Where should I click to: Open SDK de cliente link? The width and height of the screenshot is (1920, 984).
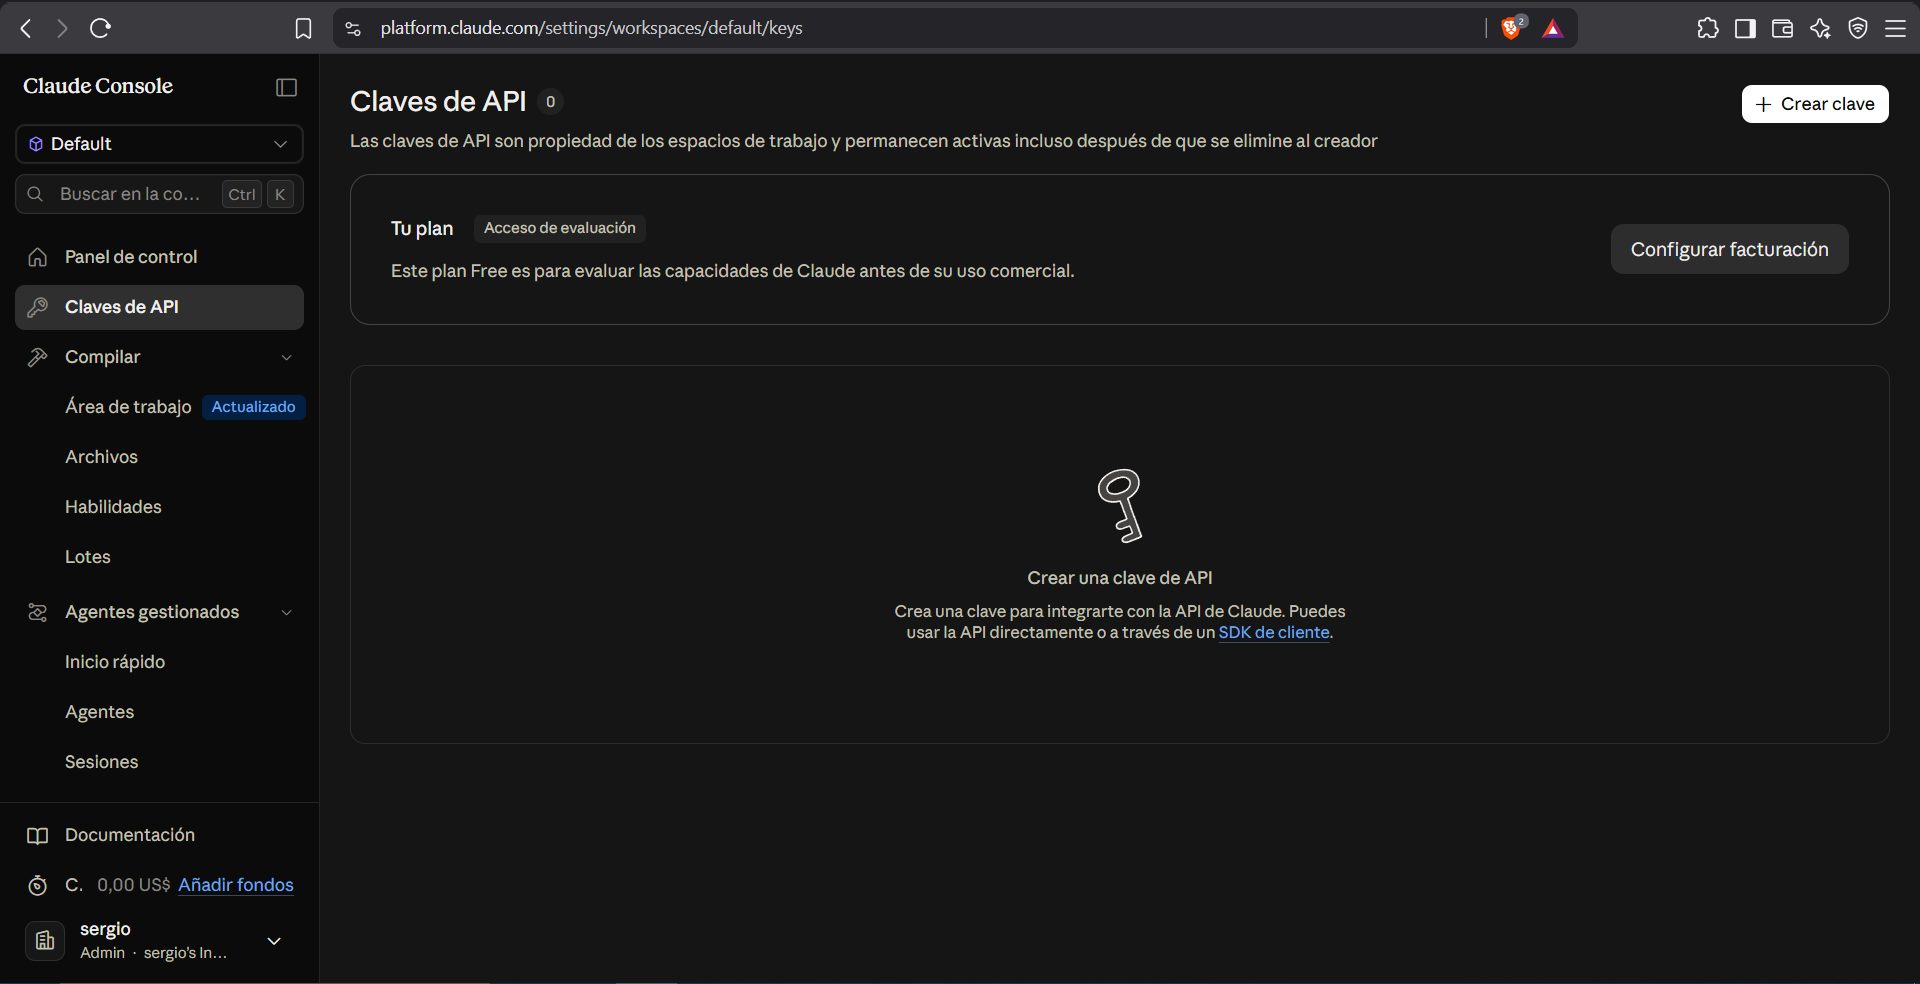[x=1274, y=632]
